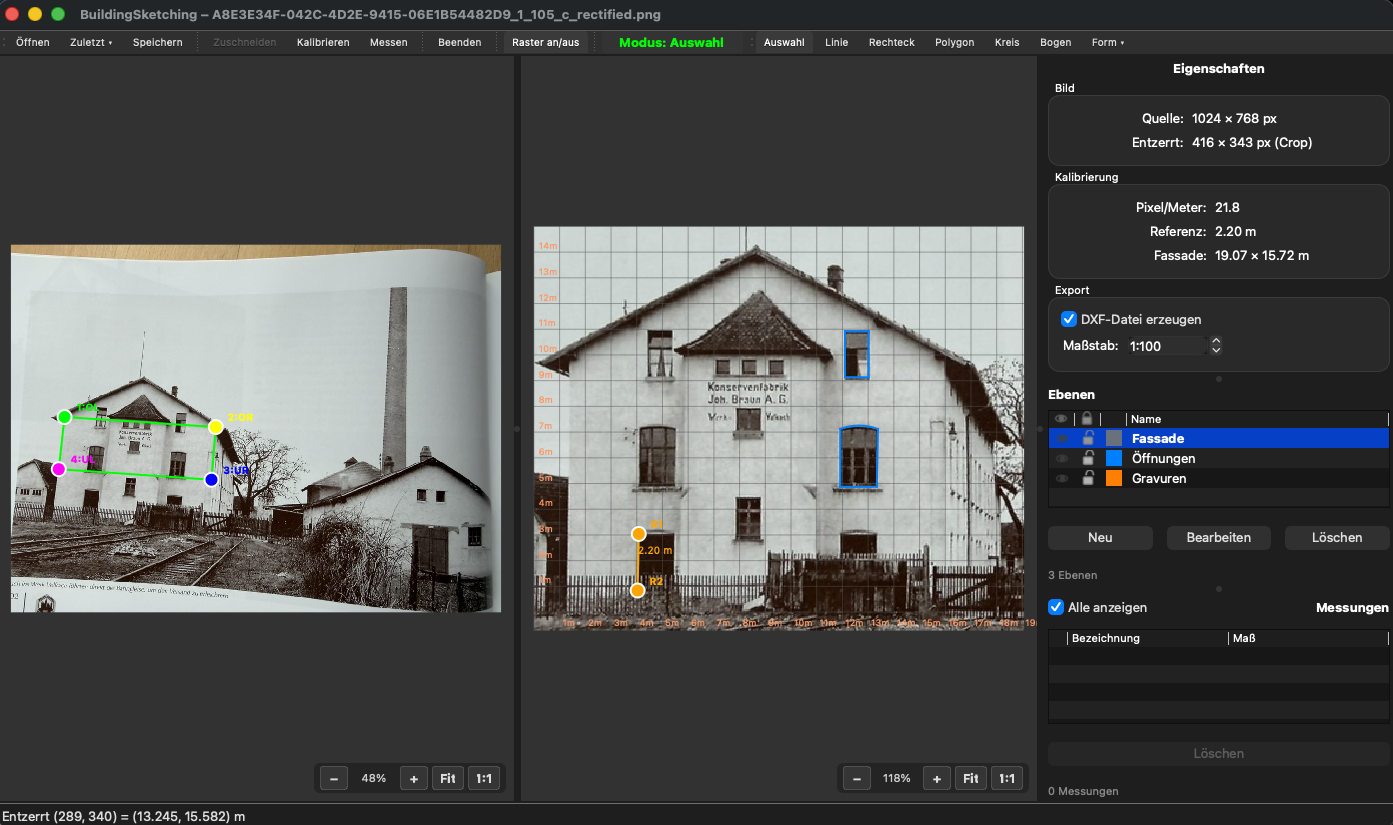Toggle visibility eye of Öffnungen layer
Screen dimensions: 1393x825
(x=1061, y=459)
